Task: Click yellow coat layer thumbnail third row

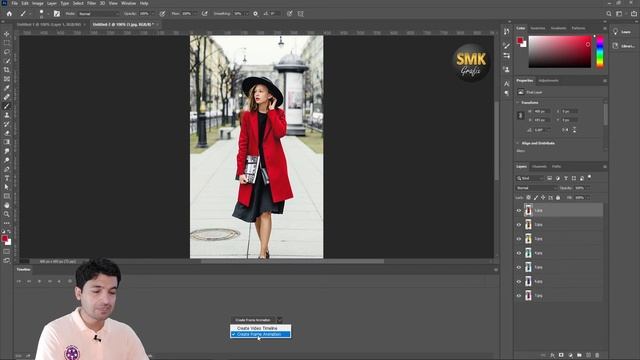Action: (x=528, y=238)
